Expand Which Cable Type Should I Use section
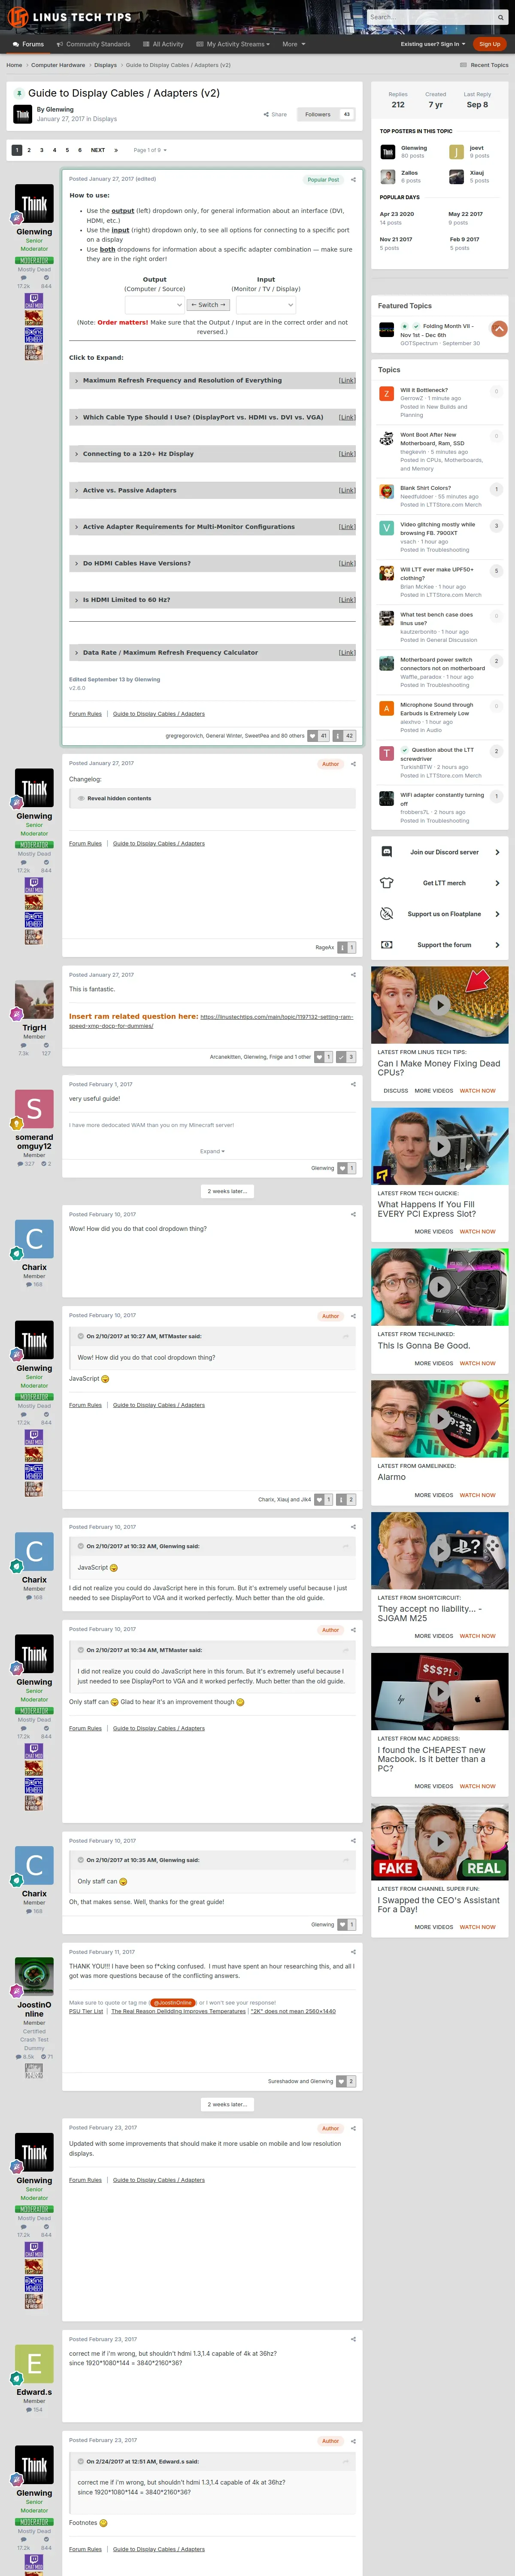Screen dimensions: 515x2576 coord(212,417)
